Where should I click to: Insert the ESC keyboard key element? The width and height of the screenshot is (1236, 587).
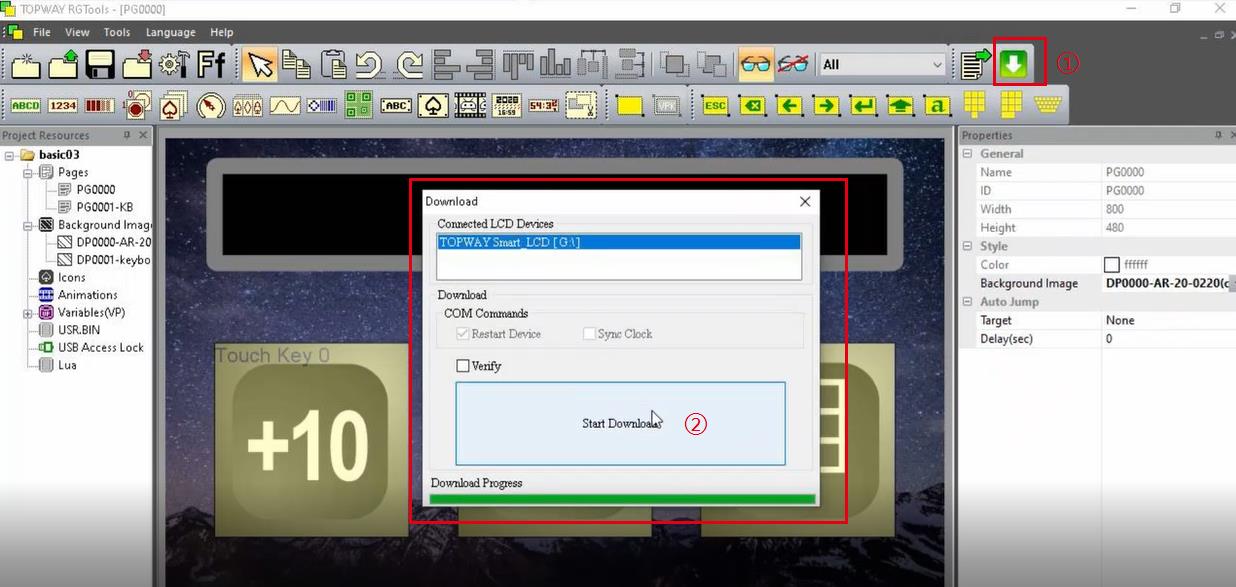pyautogui.click(x=715, y=105)
